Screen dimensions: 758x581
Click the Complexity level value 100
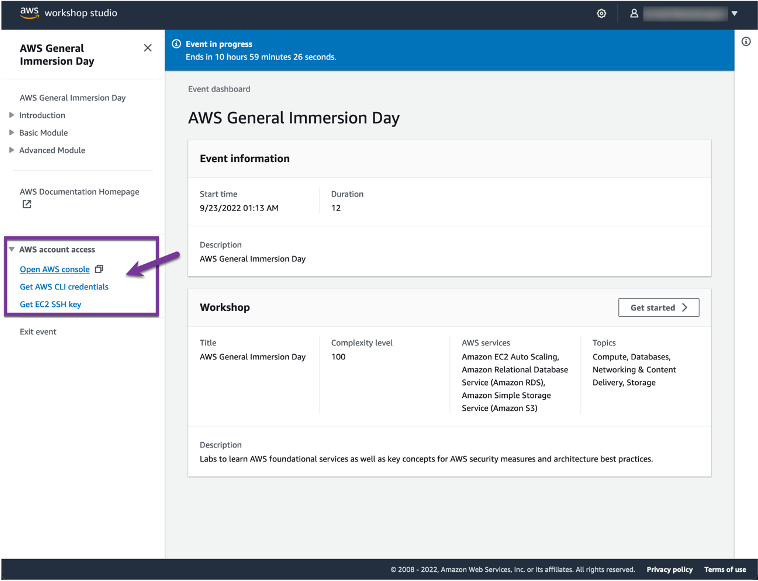point(338,357)
